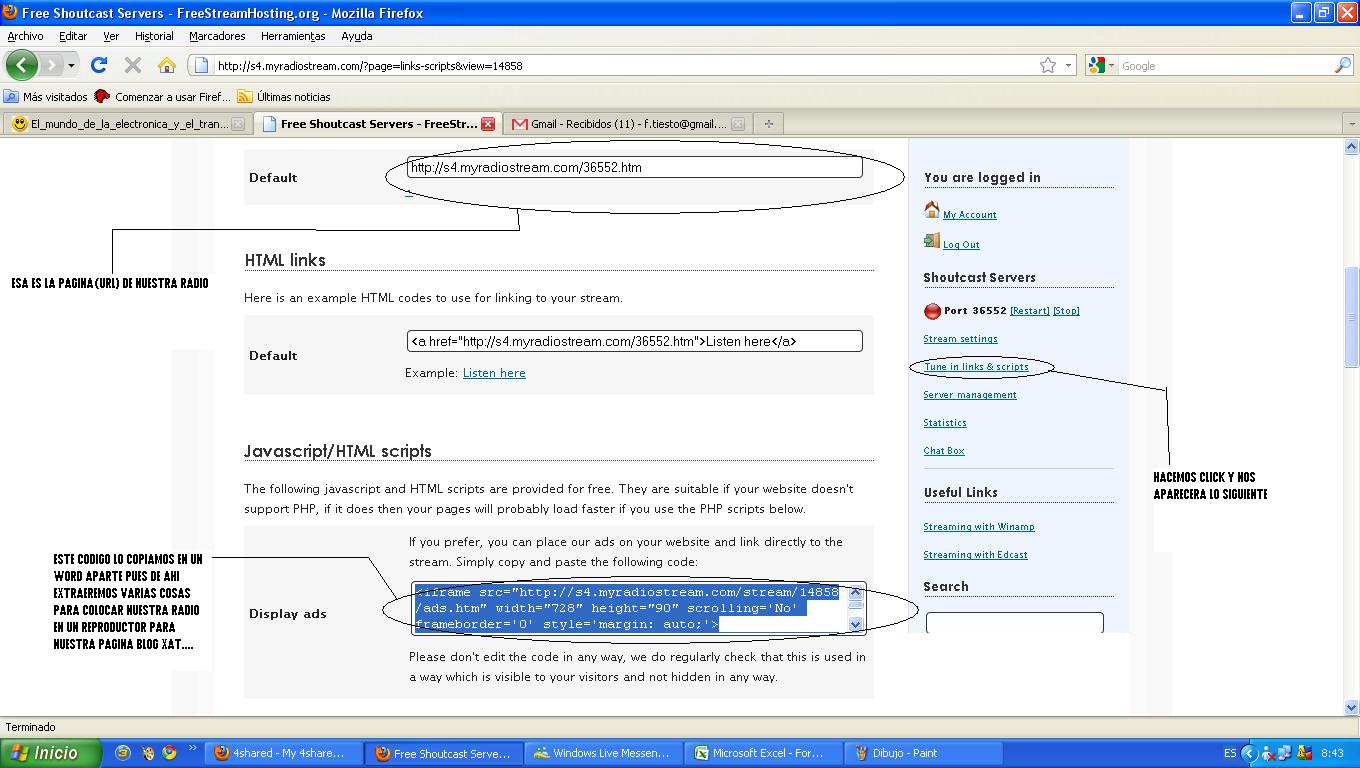Switch to the El_mundo_de_la_electronica tab

coord(128,124)
